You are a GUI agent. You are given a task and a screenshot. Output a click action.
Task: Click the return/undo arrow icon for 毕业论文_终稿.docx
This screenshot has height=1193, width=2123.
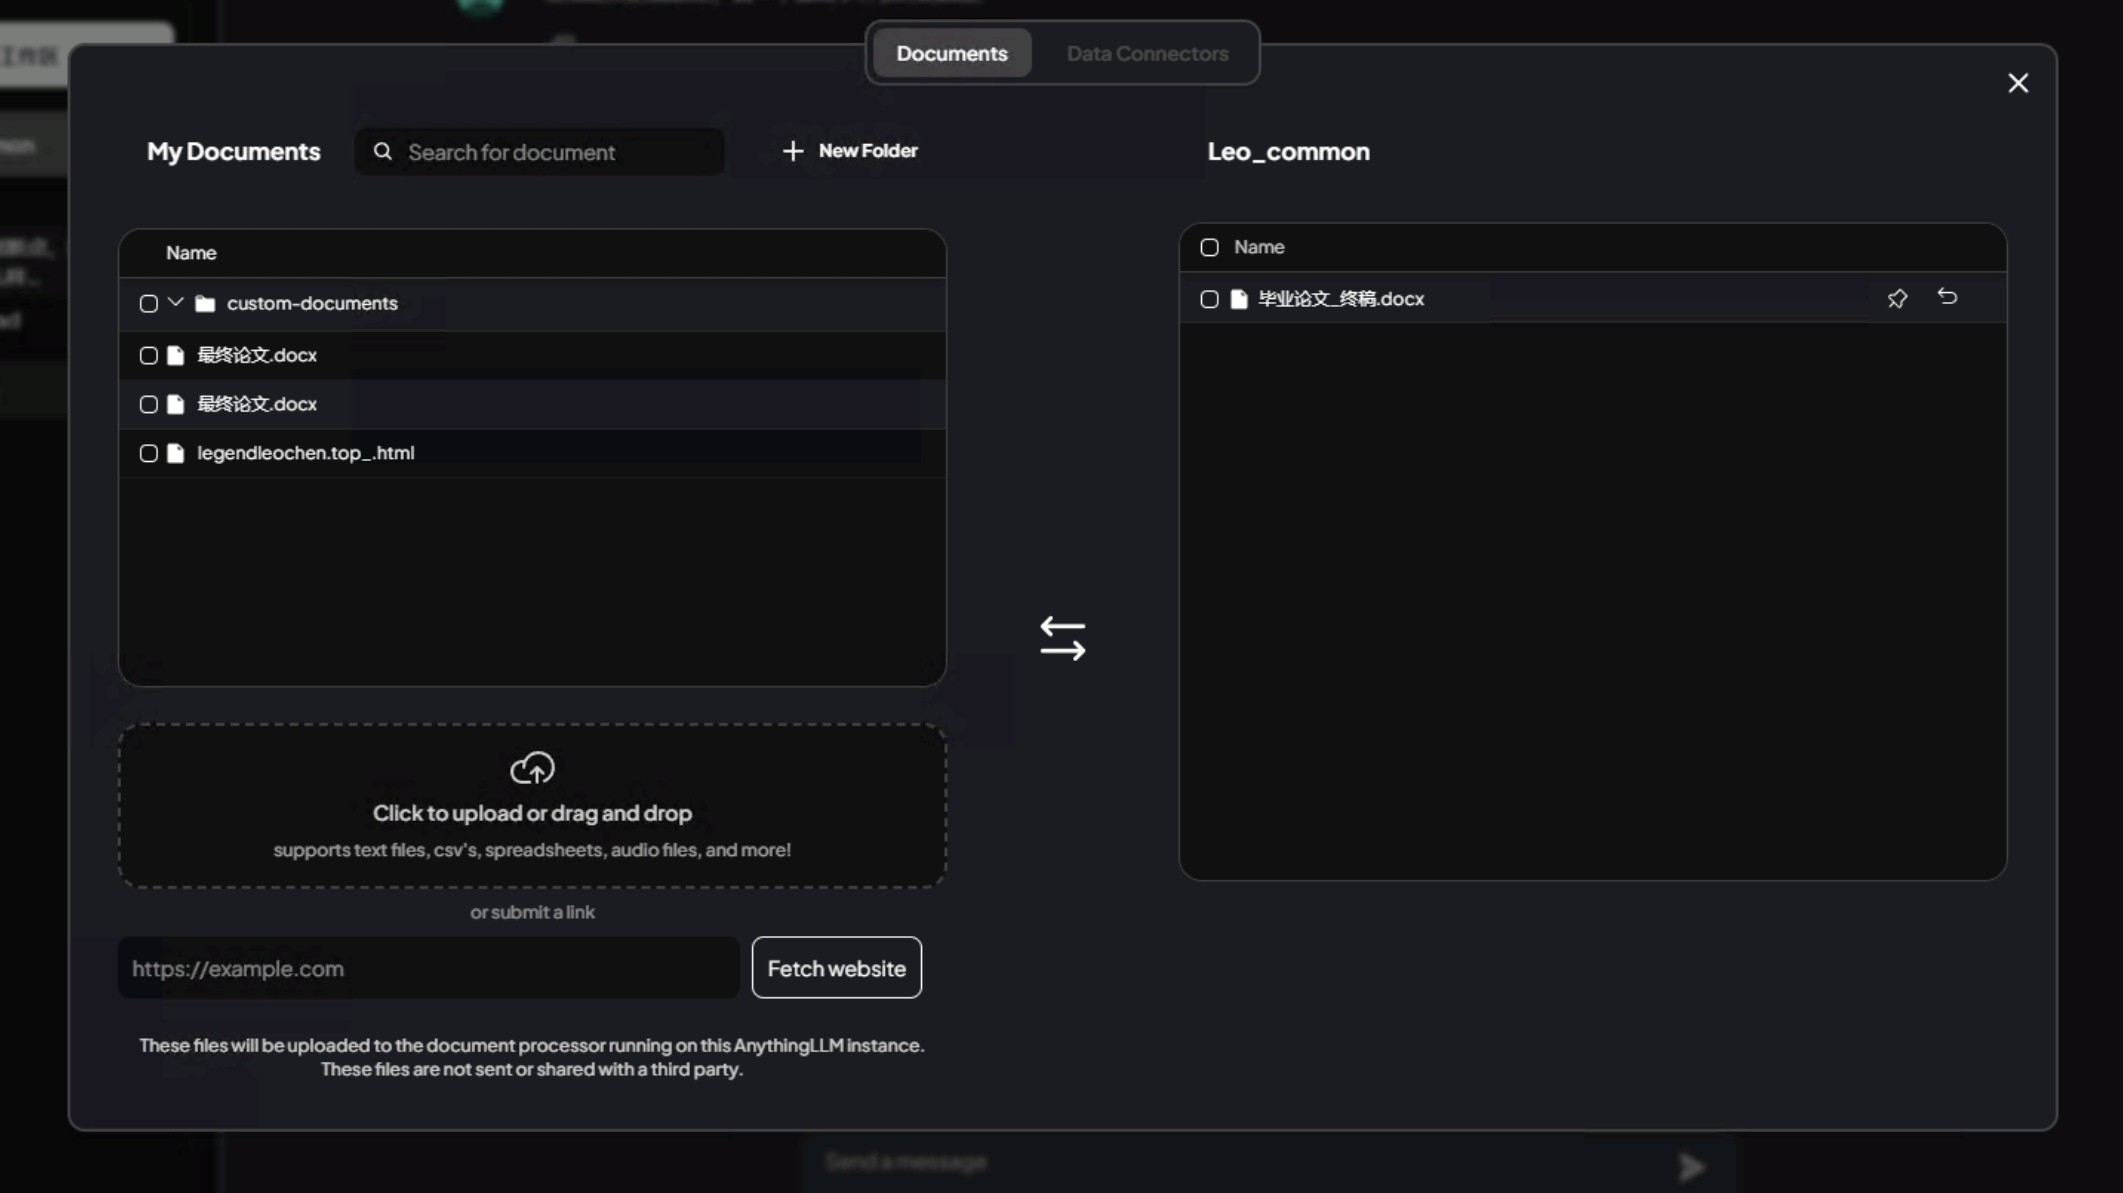pyautogui.click(x=1947, y=298)
